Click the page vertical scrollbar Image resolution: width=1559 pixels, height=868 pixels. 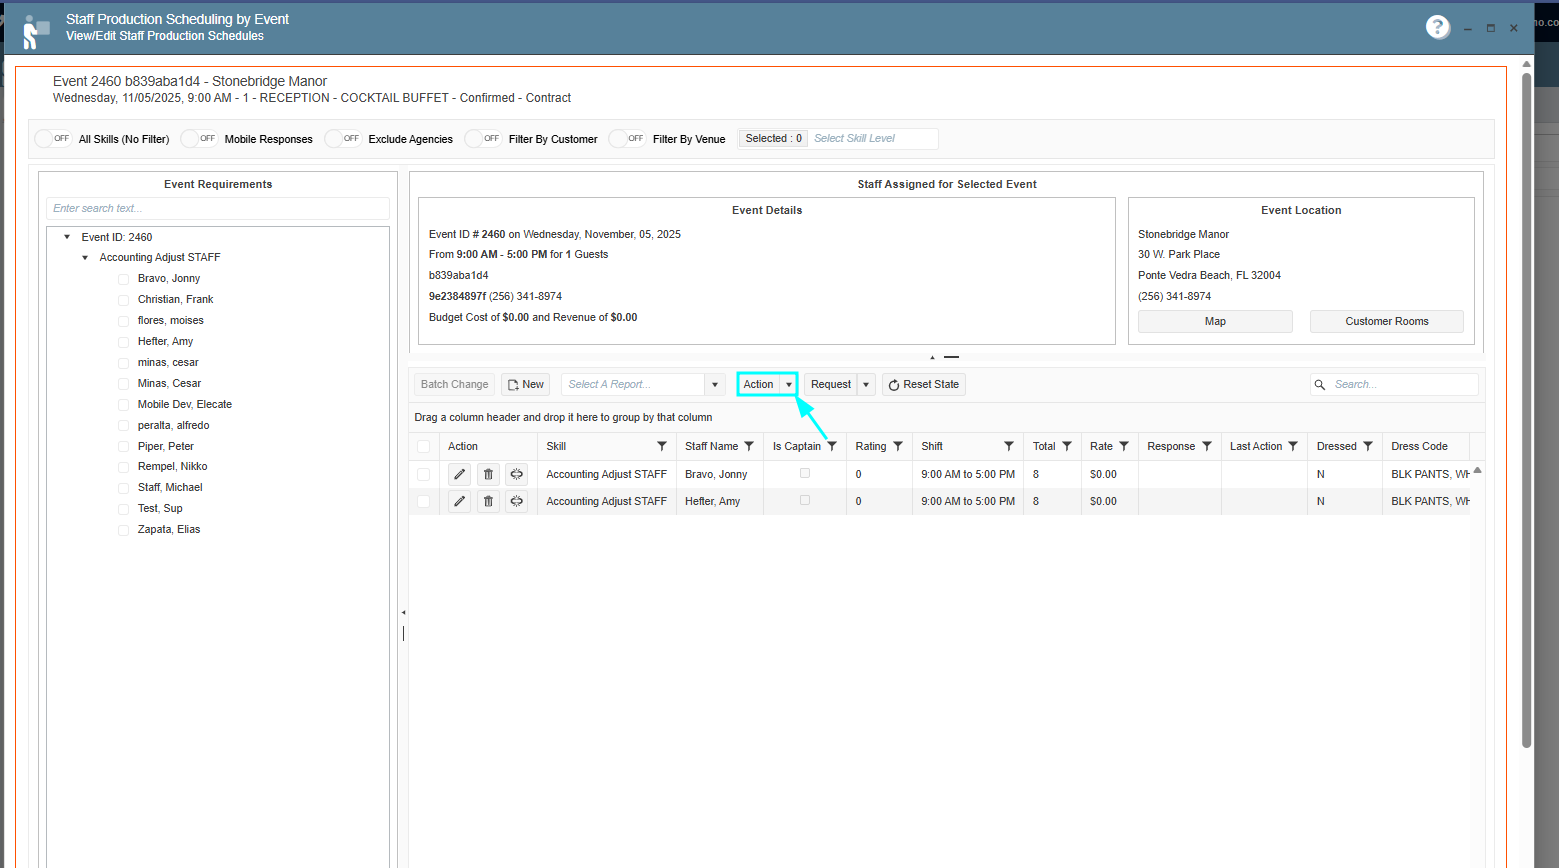1526,400
